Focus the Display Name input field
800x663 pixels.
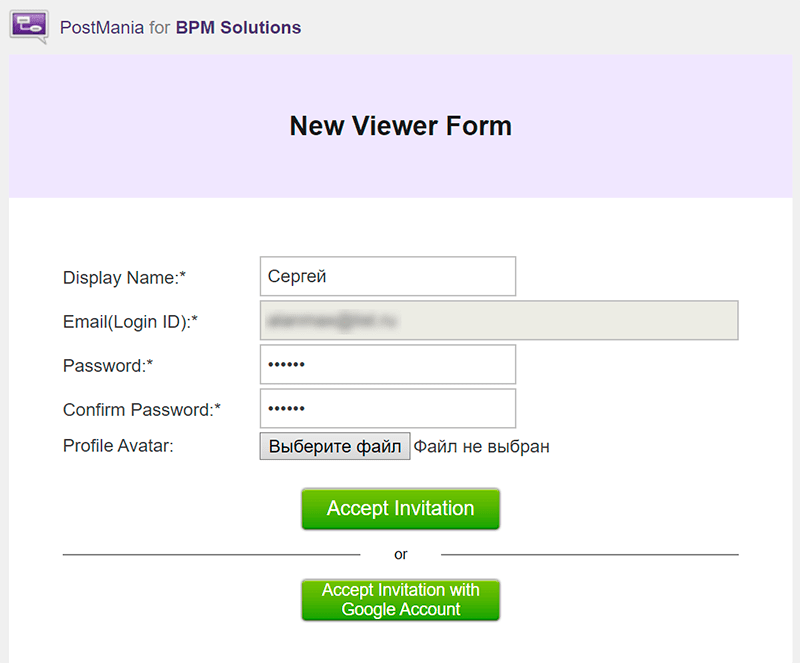coord(387,276)
